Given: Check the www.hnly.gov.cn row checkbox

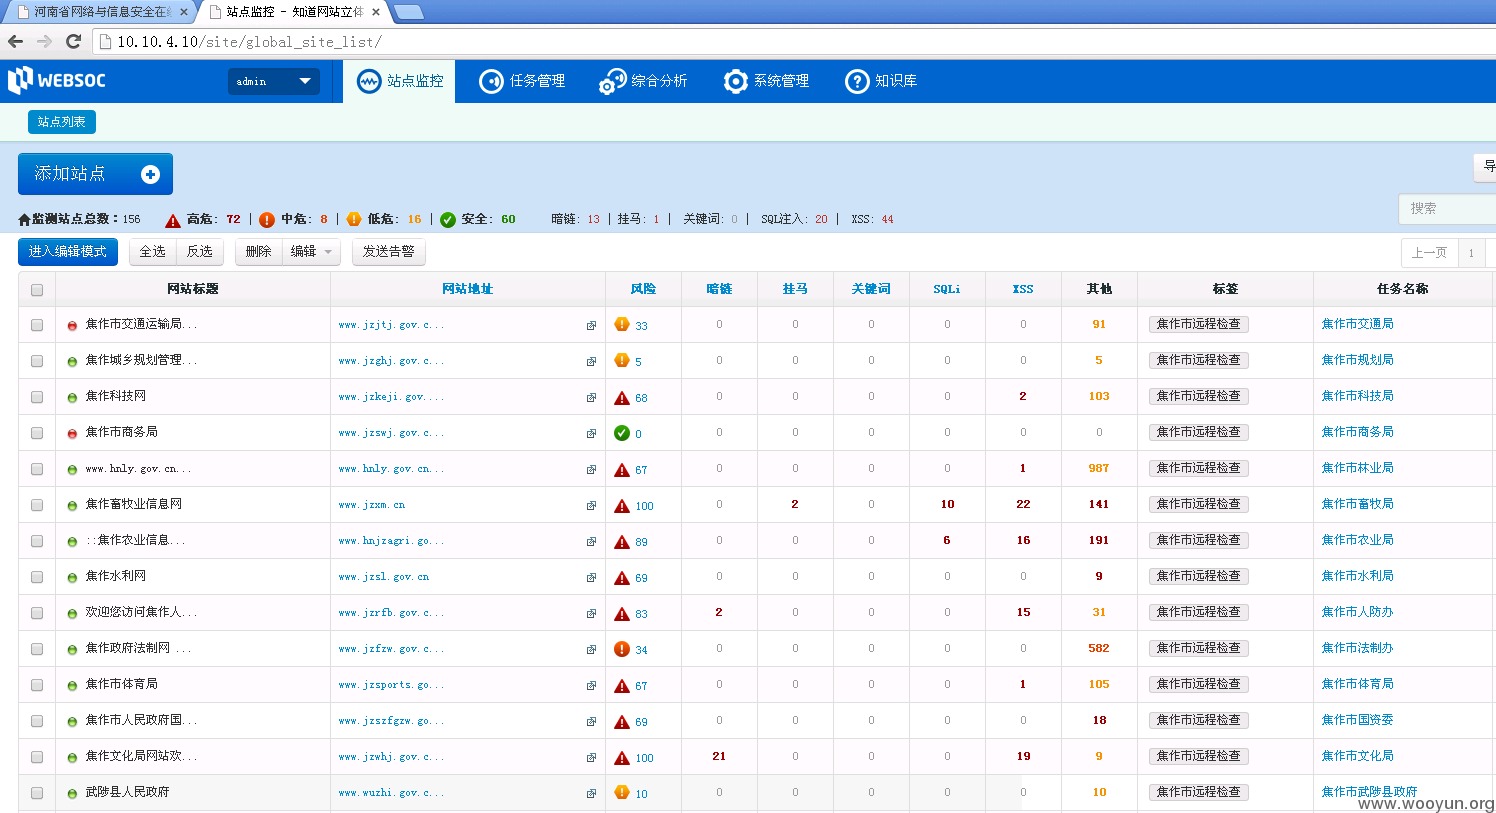Looking at the screenshot, I should [x=37, y=469].
